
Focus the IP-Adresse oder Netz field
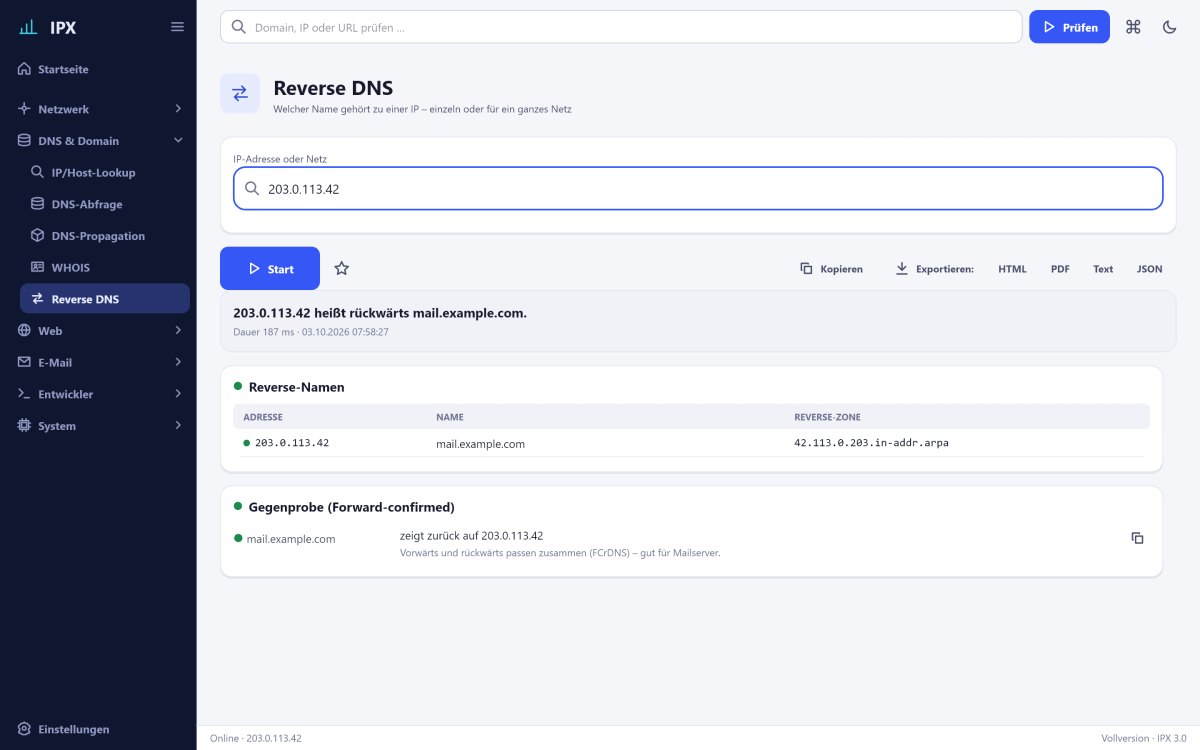[698, 188]
